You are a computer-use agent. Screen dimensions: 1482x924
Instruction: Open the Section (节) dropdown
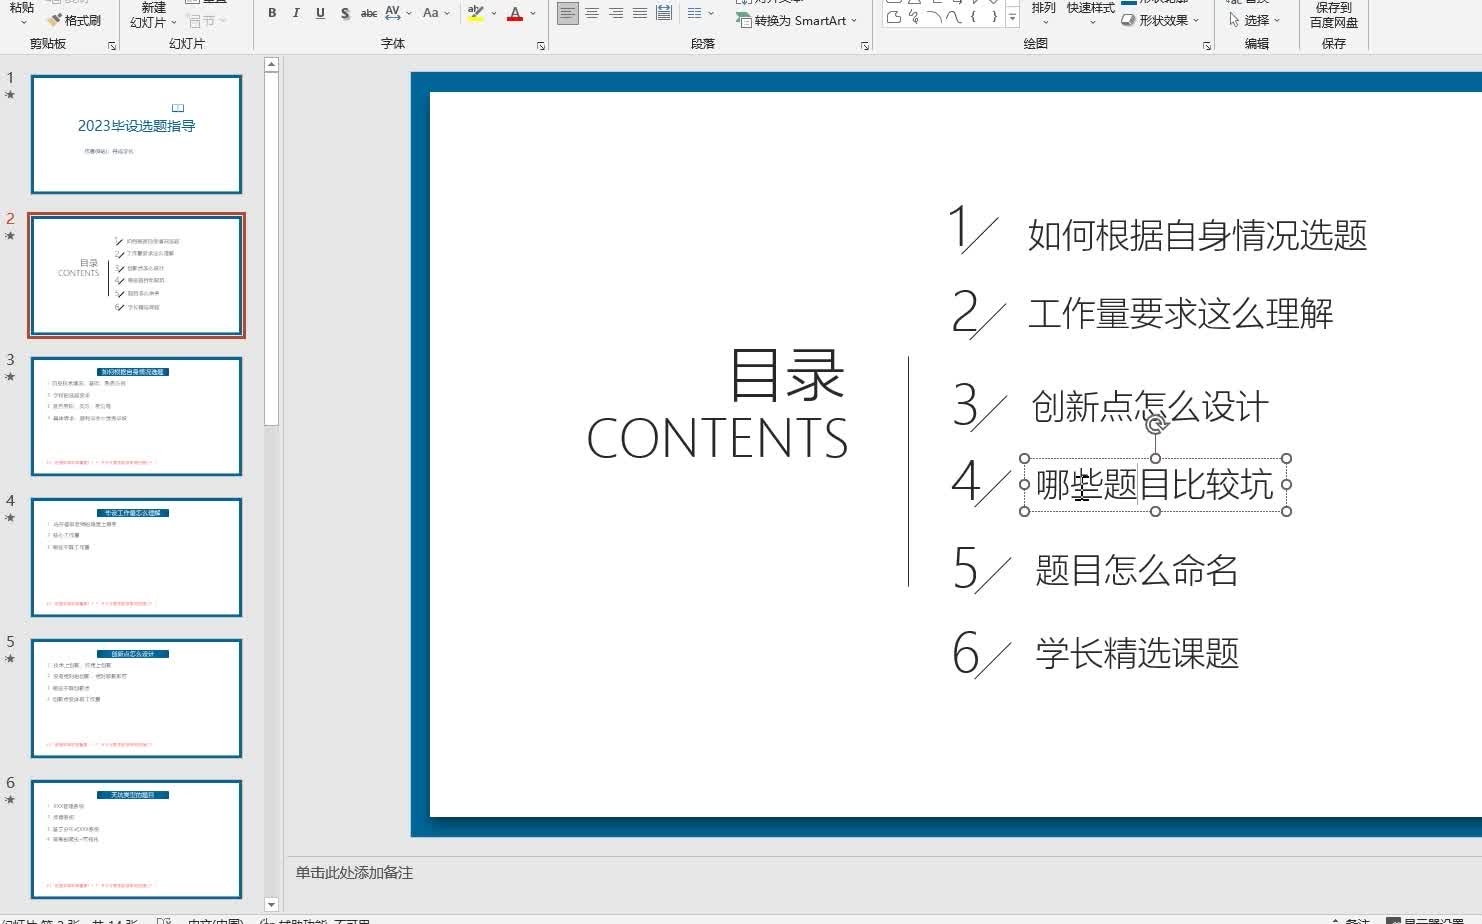(207, 20)
